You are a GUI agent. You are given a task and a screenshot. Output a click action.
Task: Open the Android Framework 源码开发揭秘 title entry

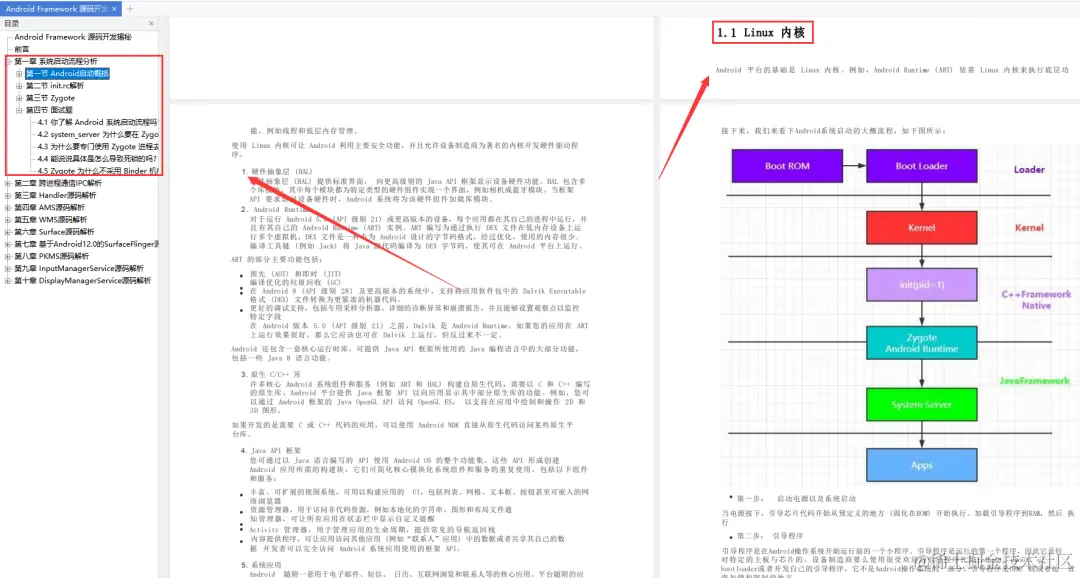point(72,37)
